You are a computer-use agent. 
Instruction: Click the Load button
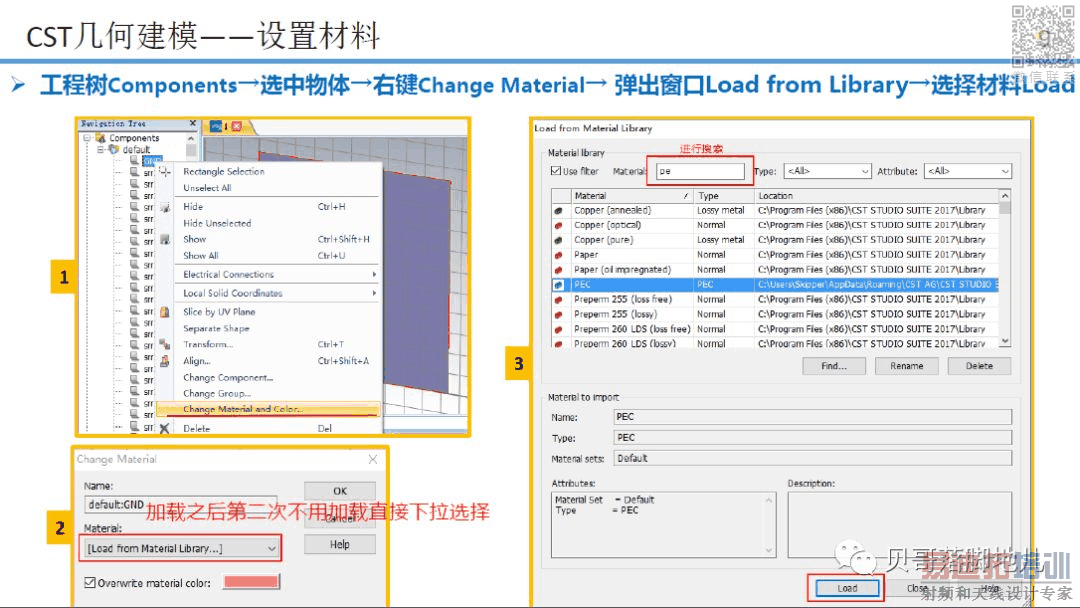847,588
